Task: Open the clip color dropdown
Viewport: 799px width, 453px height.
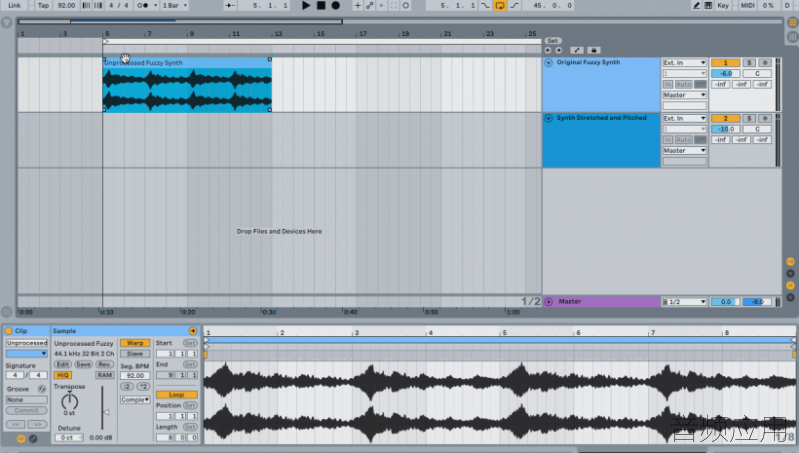Action: click(x=26, y=353)
